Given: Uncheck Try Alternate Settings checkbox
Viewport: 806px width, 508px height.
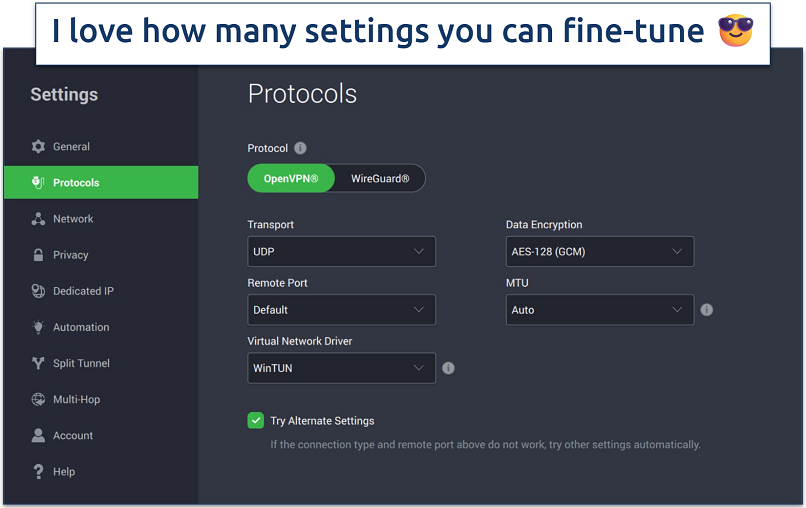Looking at the screenshot, I should pos(255,420).
